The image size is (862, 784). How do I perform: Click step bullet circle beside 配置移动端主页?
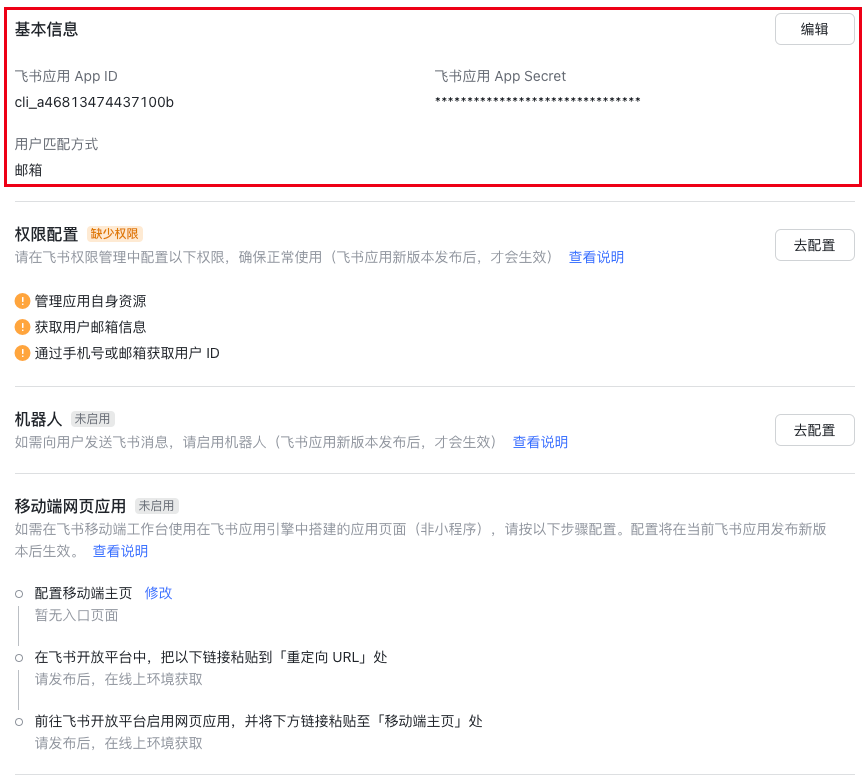(x=19, y=594)
